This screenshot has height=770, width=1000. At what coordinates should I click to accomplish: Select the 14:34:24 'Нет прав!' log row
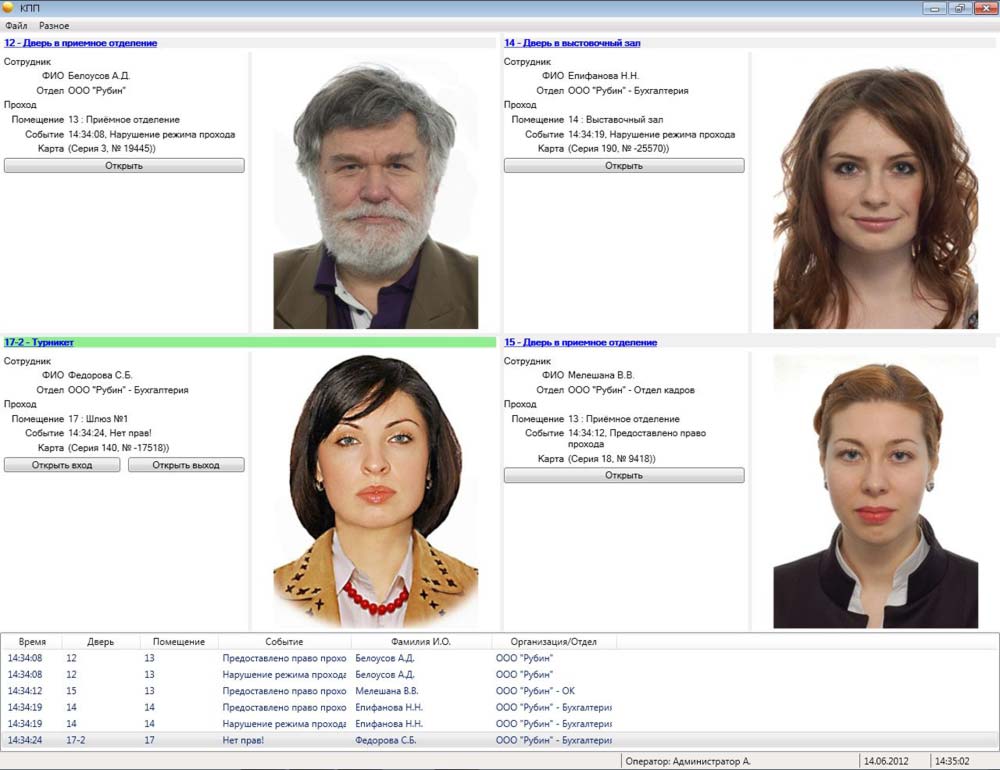coord(300,741)
